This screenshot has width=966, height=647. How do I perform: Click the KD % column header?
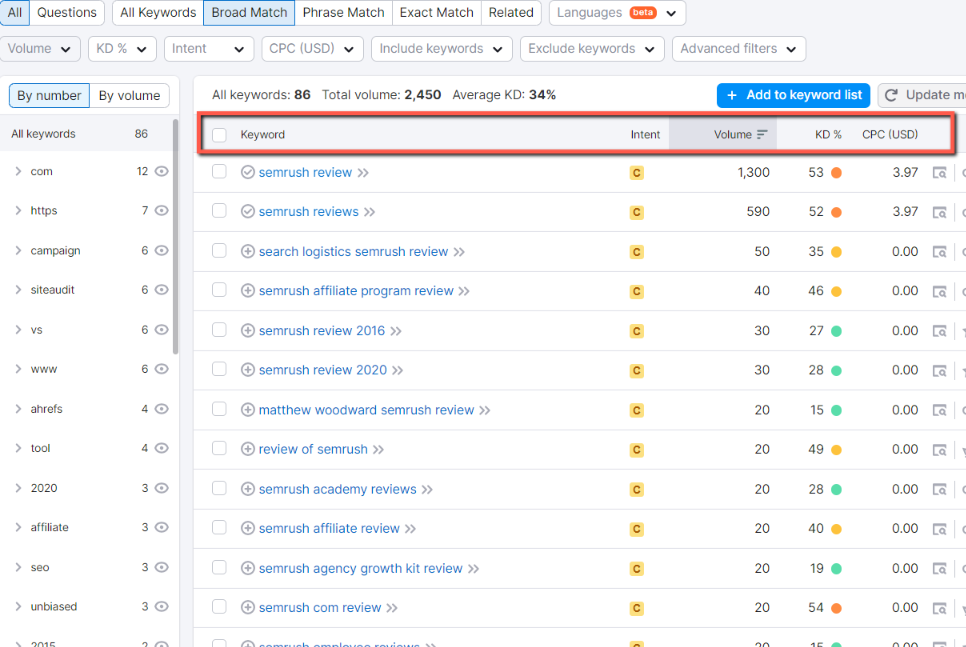828,134
